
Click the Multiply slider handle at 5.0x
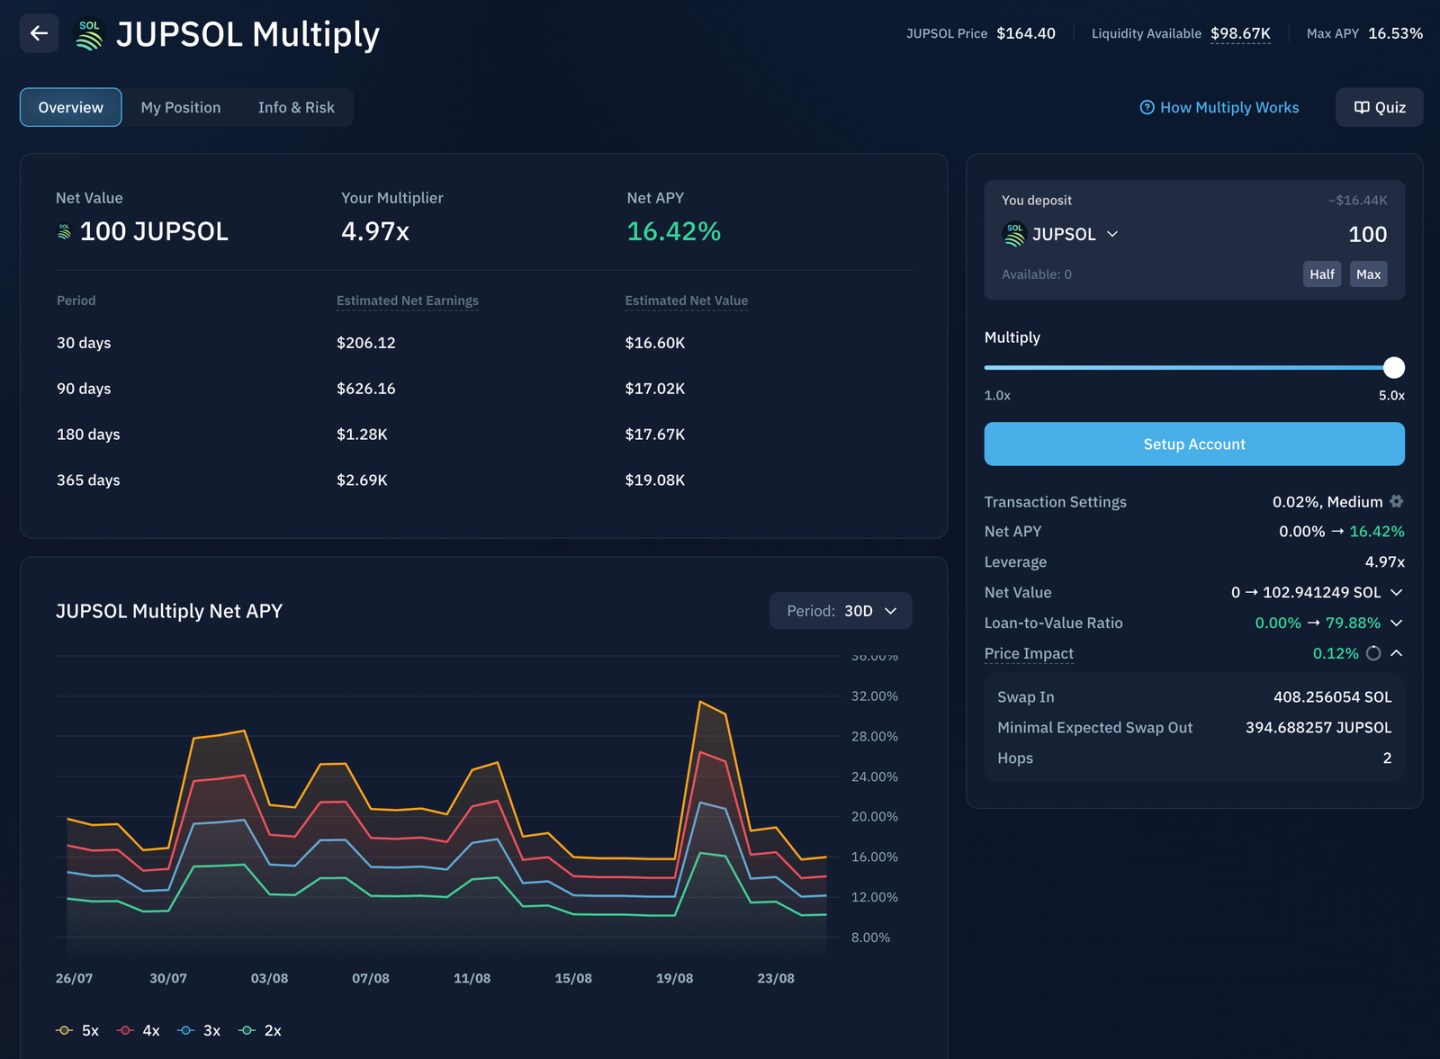tap(1393, 368)
